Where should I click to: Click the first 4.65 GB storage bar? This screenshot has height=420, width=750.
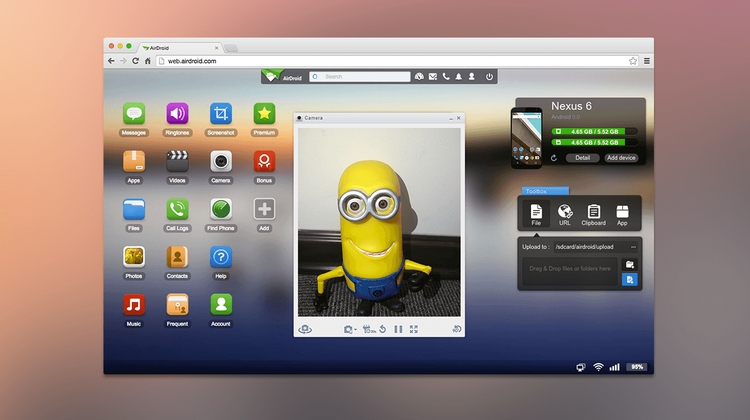(594, 131)
